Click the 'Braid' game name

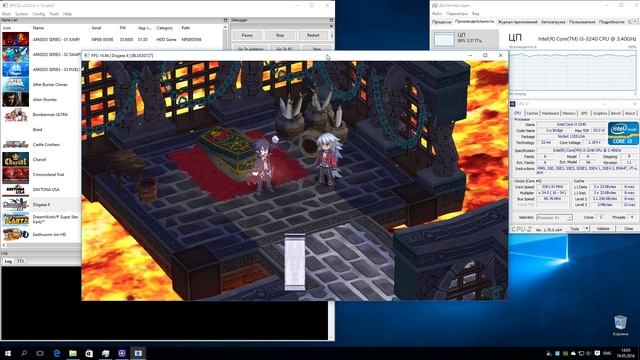38,129
